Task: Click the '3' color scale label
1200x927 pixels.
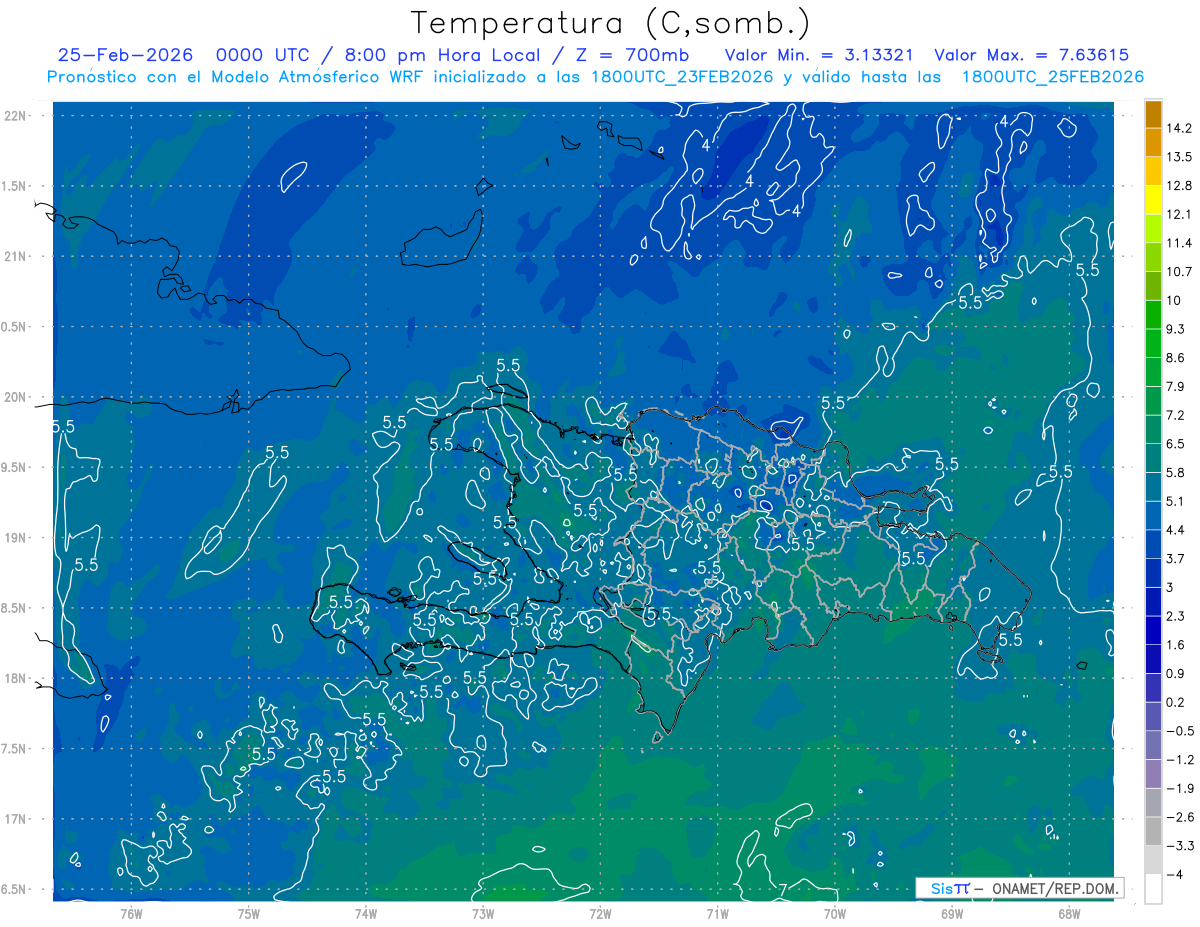Action: click(x=1171, y=587)
